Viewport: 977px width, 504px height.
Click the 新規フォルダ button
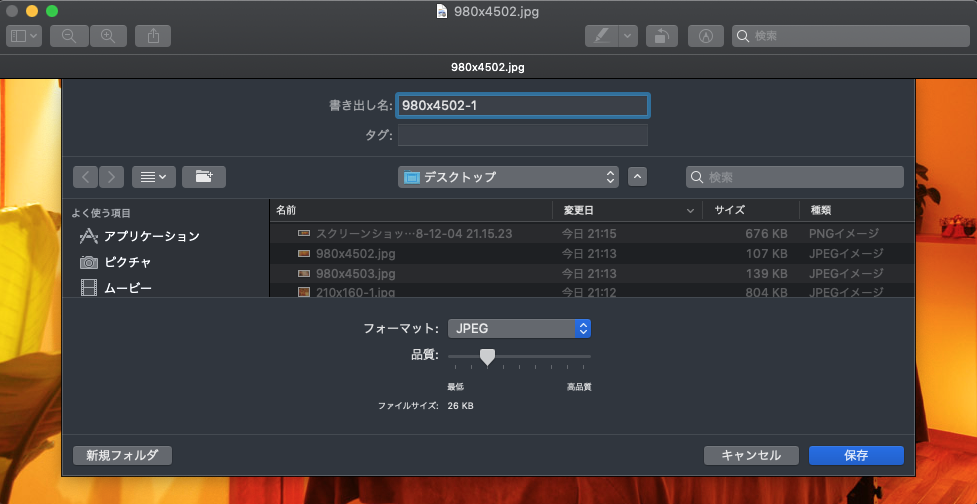point(122,455)
